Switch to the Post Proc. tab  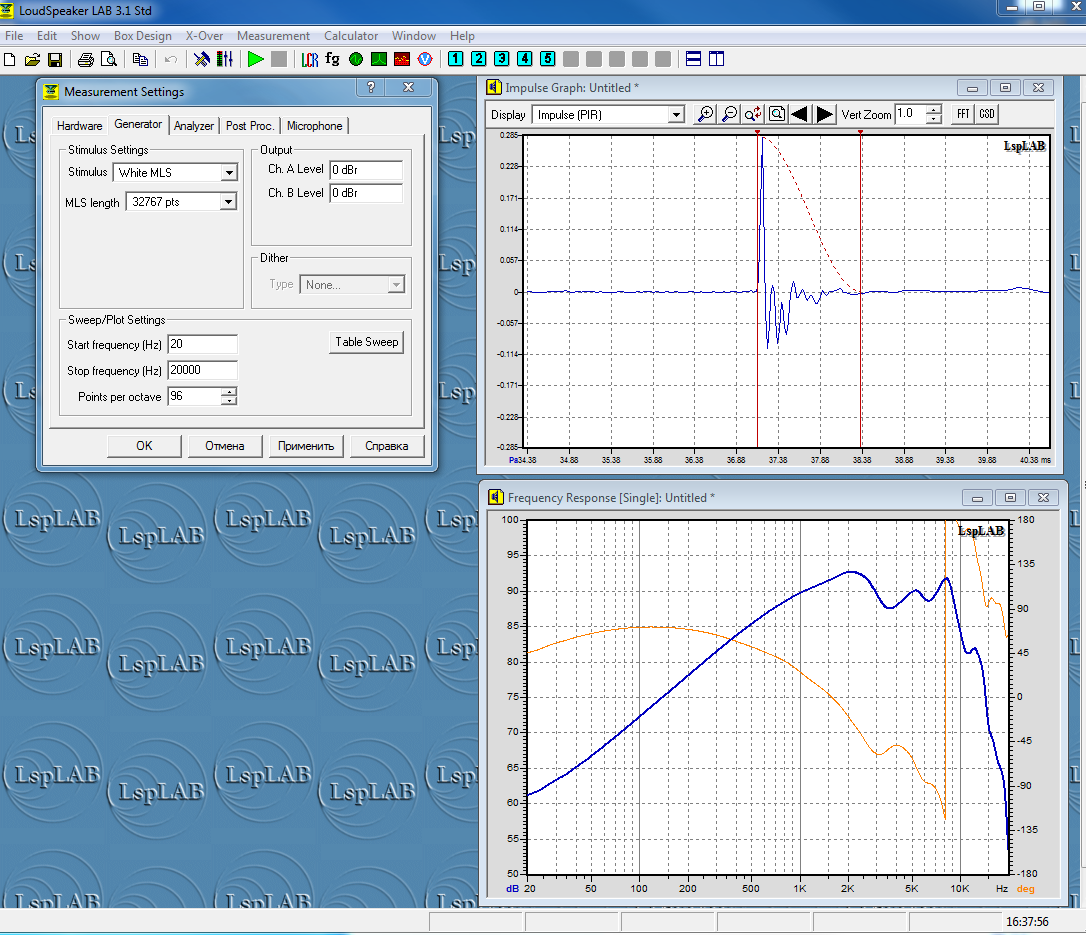[x=249, y=126]
